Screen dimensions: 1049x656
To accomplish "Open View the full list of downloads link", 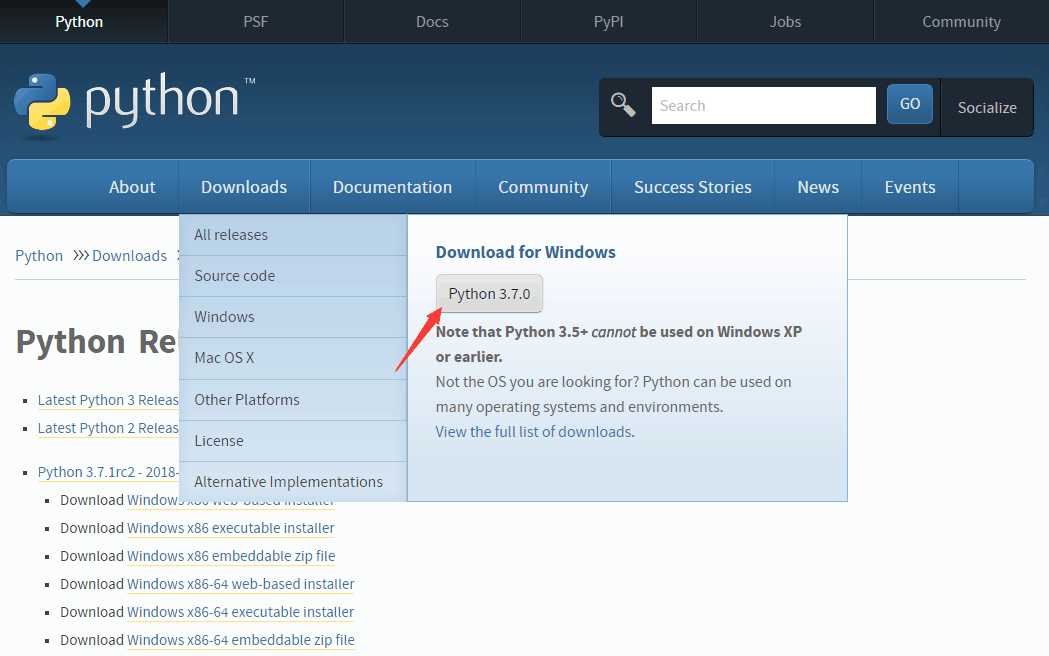I will click(x=535, y=432).
